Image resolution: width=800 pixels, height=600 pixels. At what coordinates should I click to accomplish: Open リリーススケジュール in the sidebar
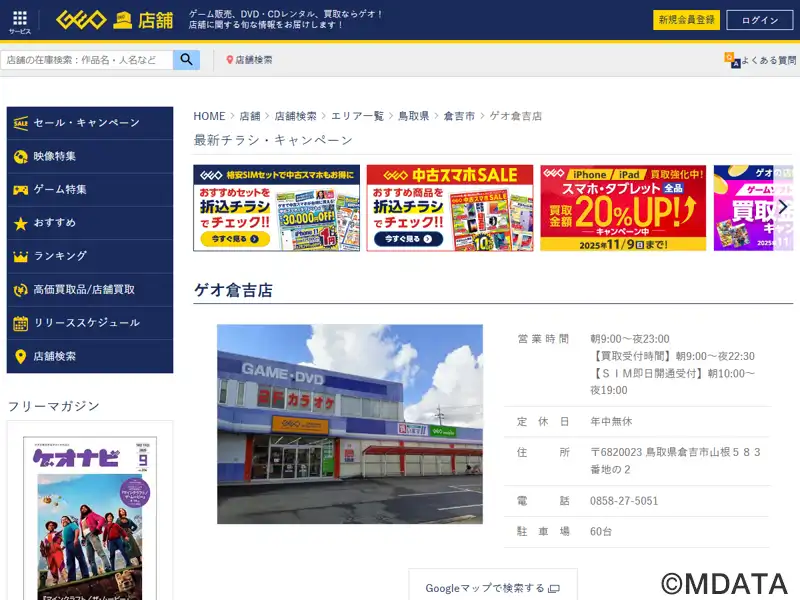coord(90,323)
